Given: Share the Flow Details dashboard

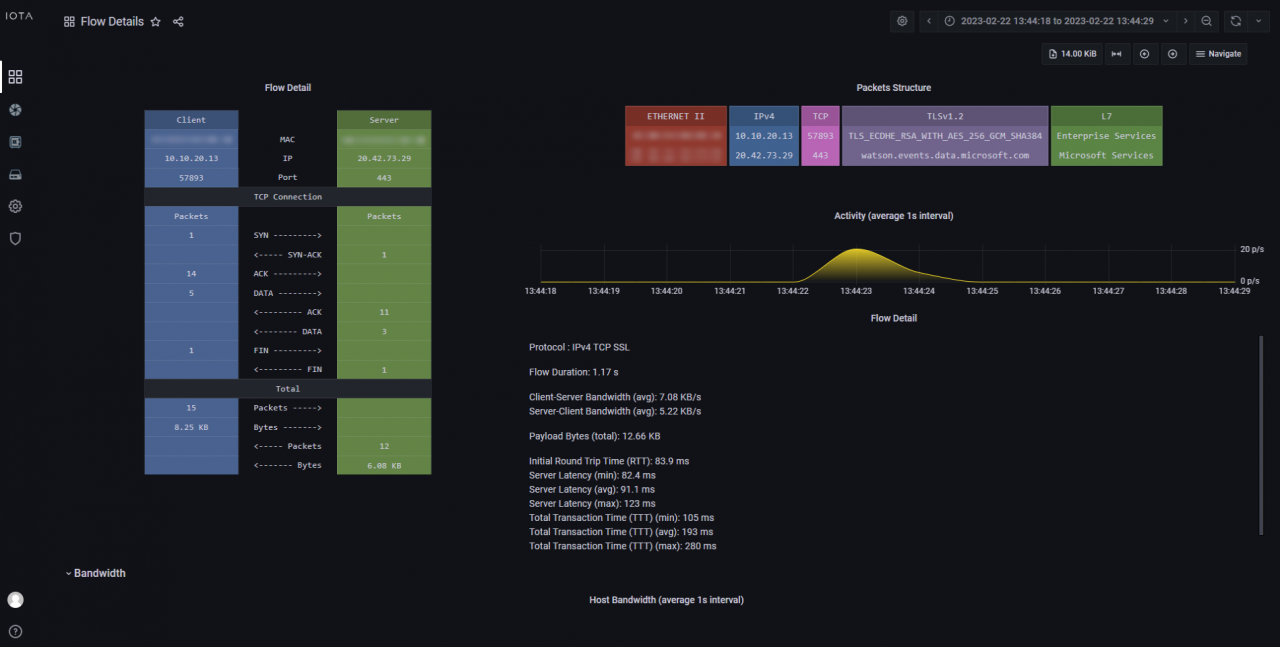Looking at the screenshot, I should pyautogui.click(x=177, y=21).
